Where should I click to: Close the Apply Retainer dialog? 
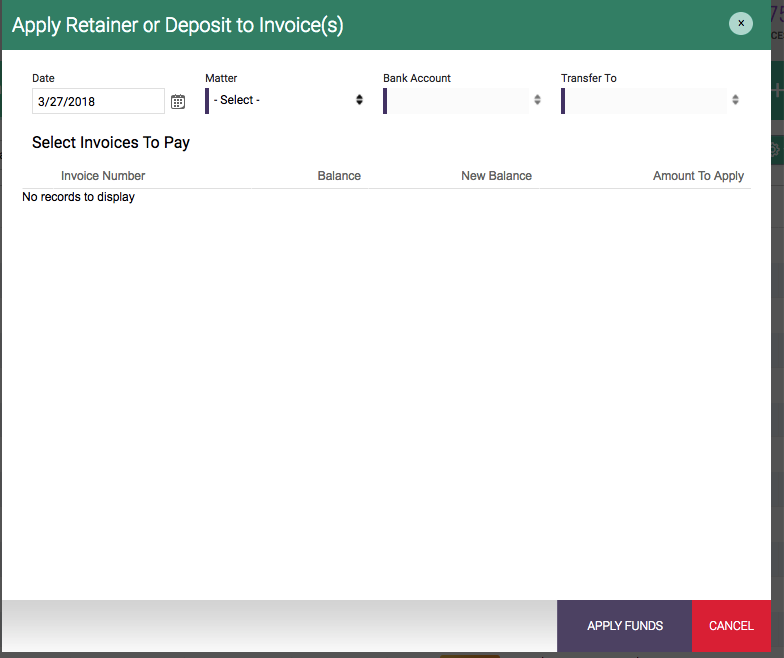pos(740,24)
